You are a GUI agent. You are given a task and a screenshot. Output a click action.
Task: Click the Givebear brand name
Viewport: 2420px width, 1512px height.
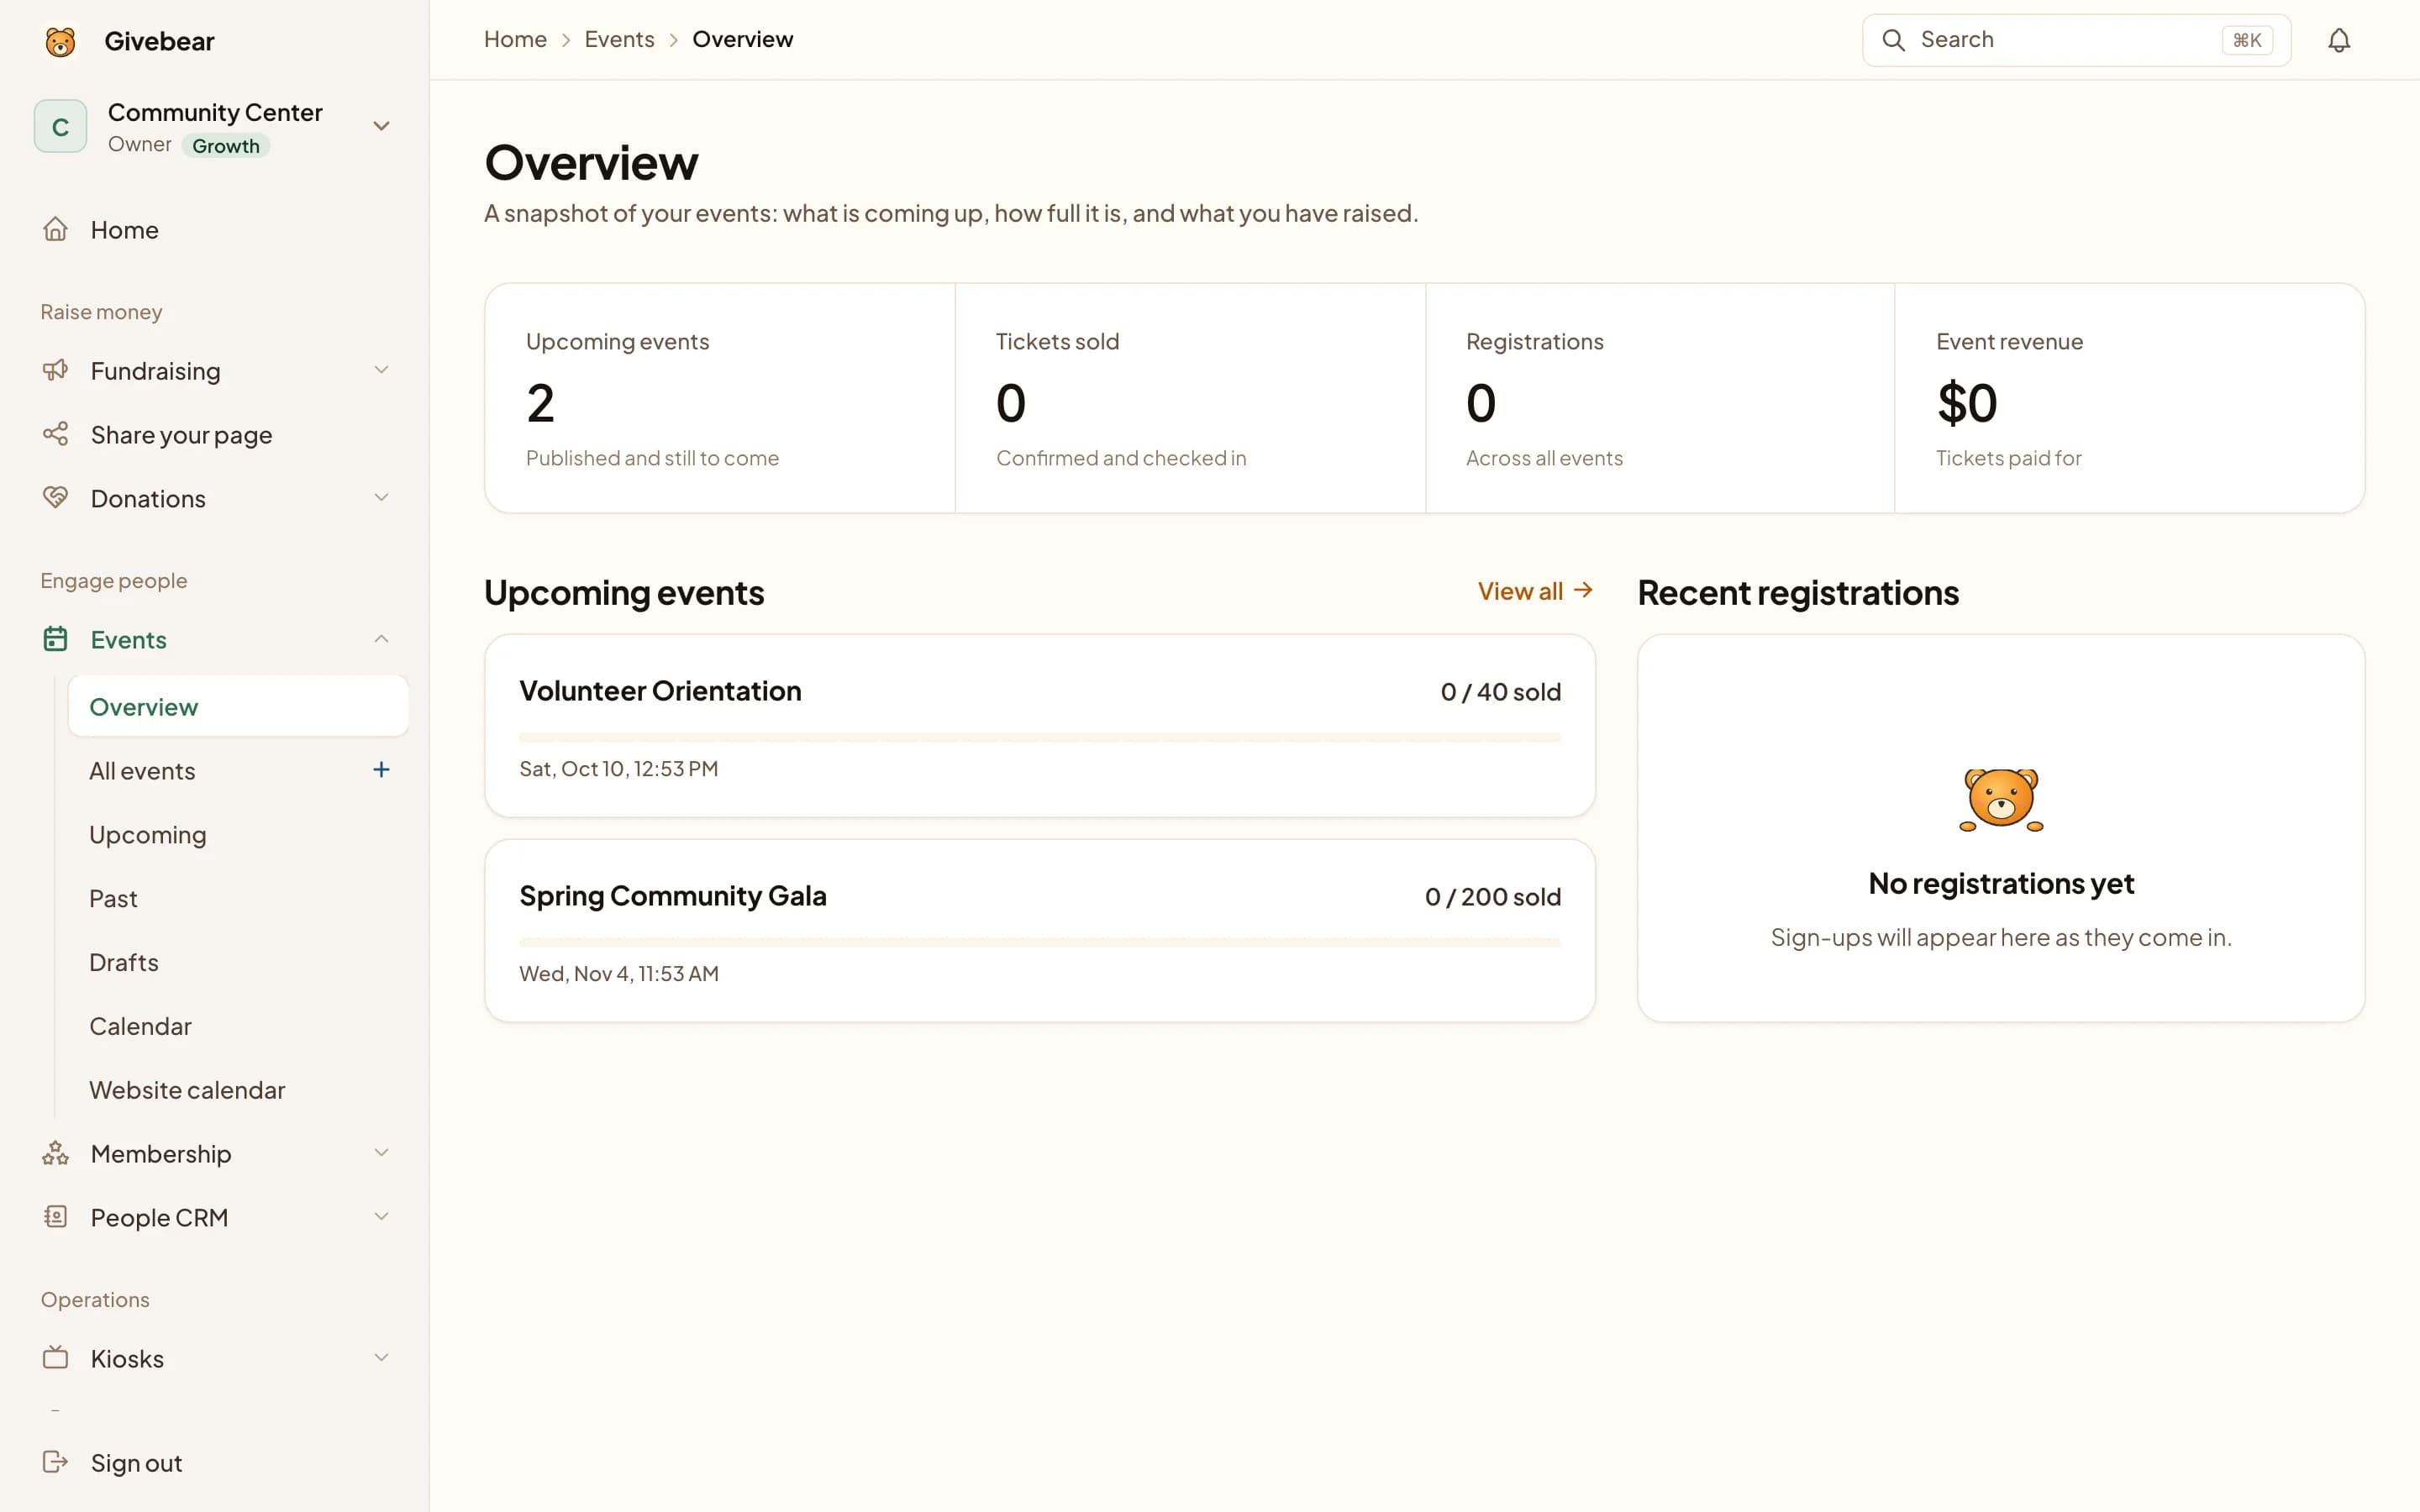tap(159, 41)
